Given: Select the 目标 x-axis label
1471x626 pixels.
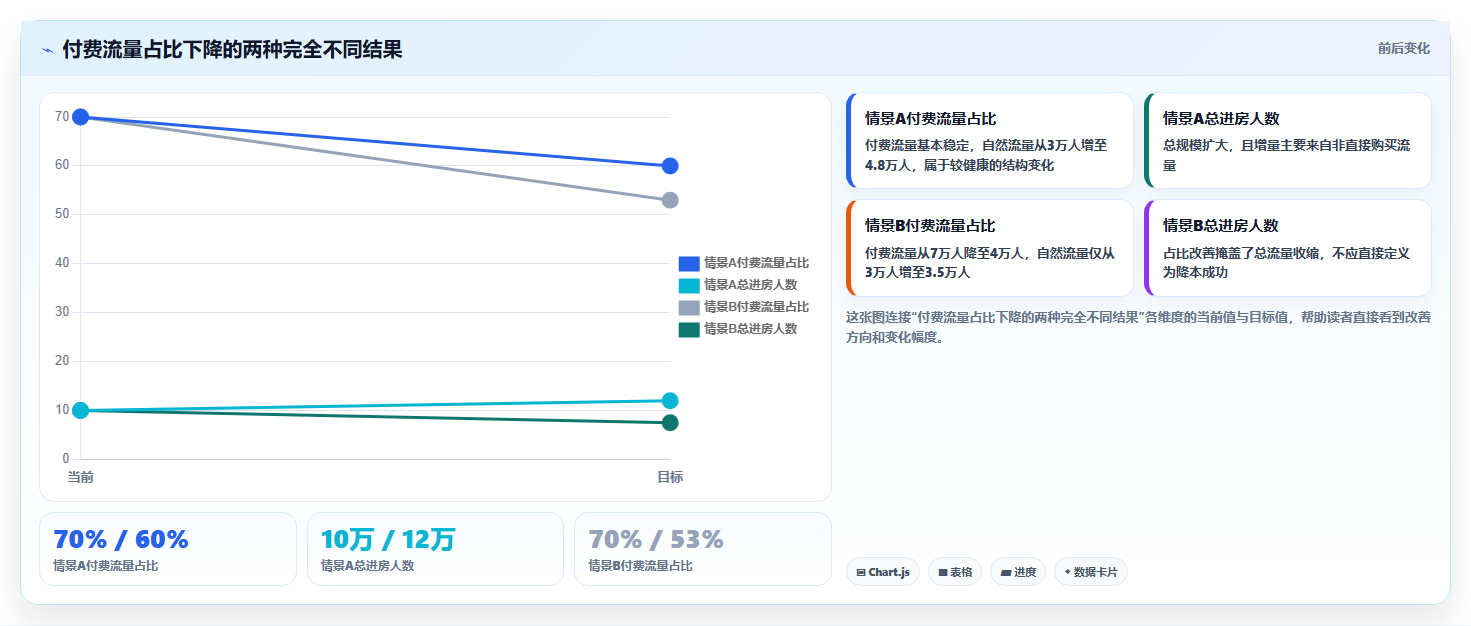Looking at the screenshot, I should pyautogui.click(x=670, y=477).
